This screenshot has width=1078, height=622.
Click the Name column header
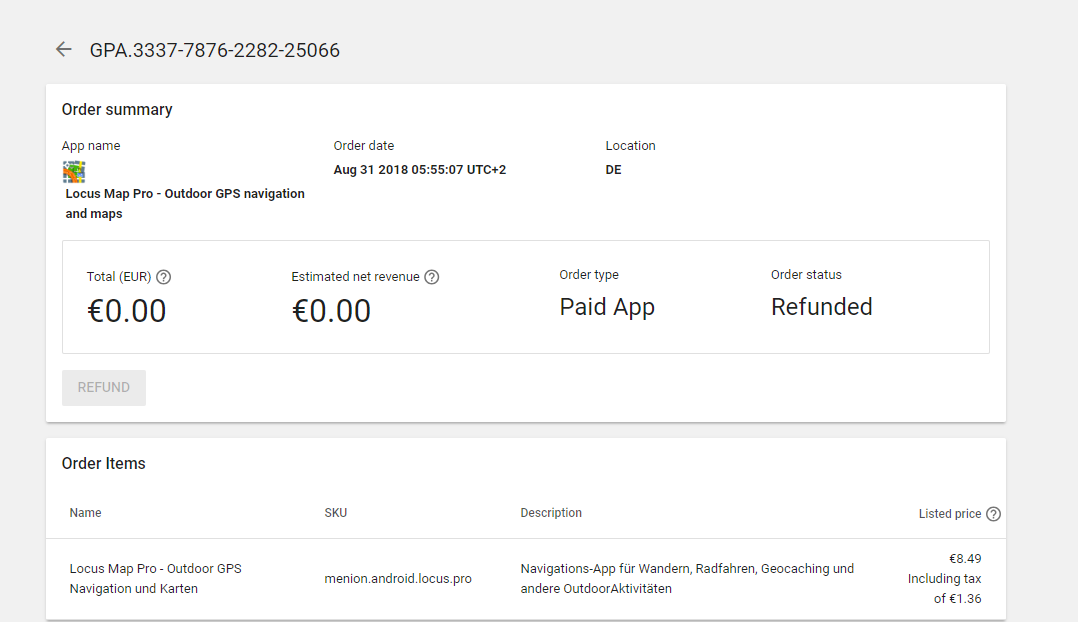(x=86, y=513)
